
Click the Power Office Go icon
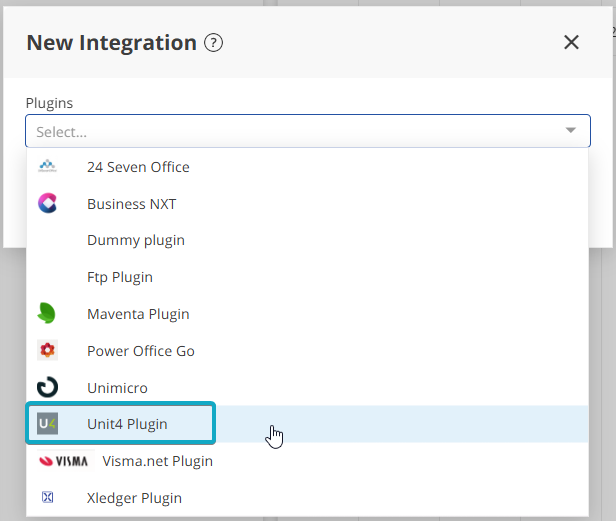[x=47, y=351]
